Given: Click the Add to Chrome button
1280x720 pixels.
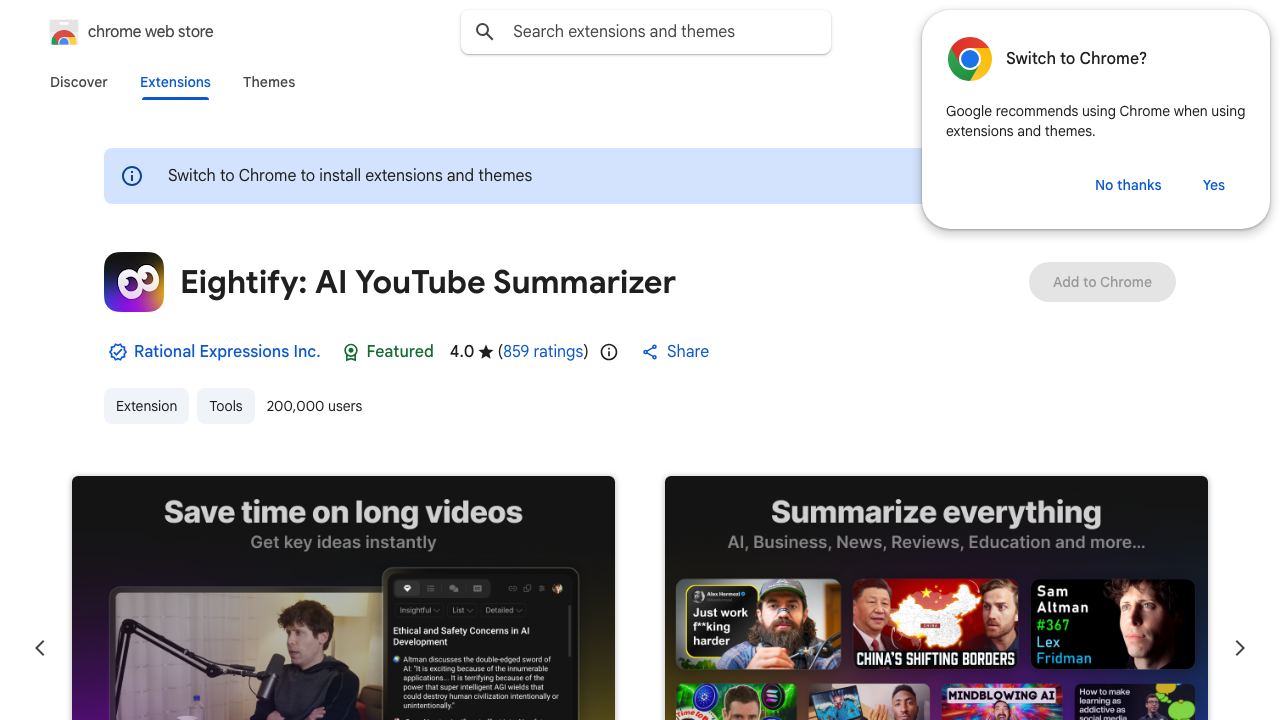Looking at the screenshot, I should pyautogui.click(x=1102, y=282).
